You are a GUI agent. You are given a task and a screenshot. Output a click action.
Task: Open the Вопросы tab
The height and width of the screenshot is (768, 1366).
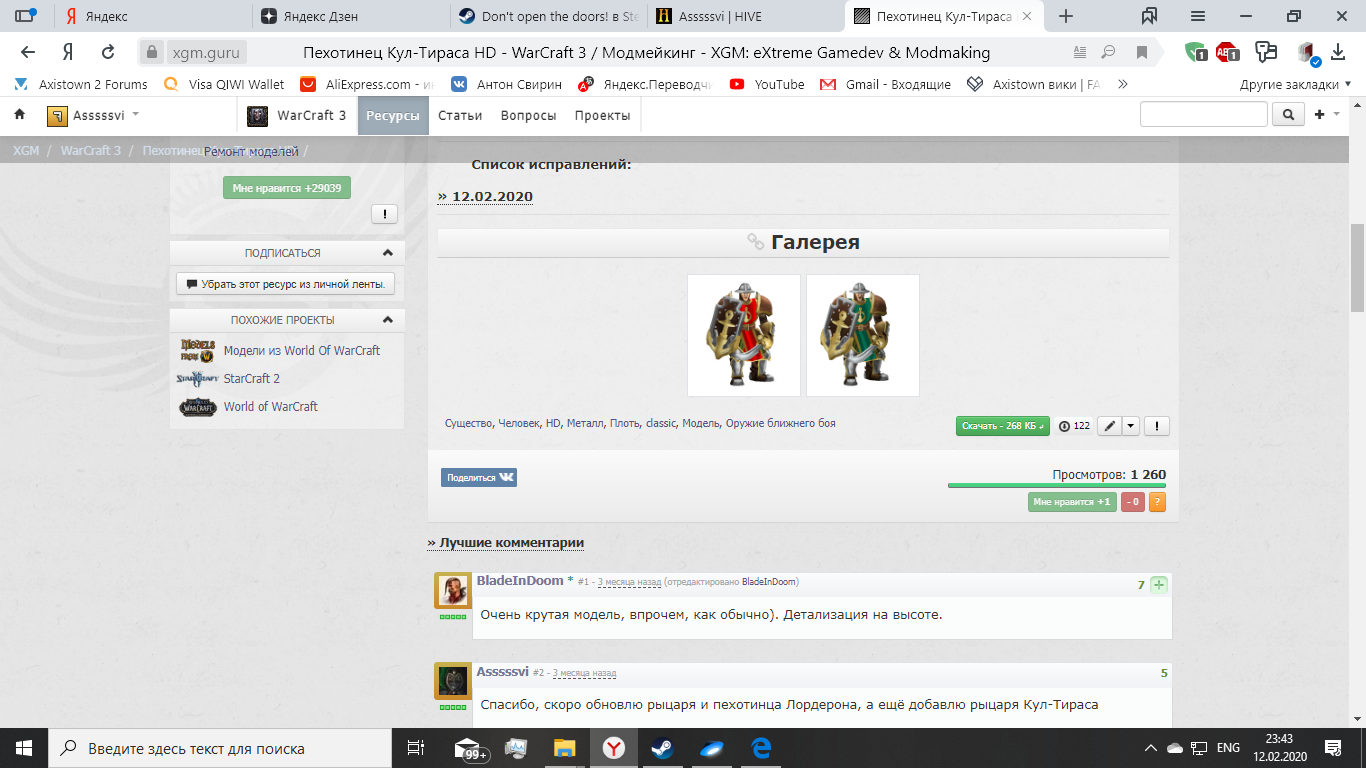[x=528, y=116]
